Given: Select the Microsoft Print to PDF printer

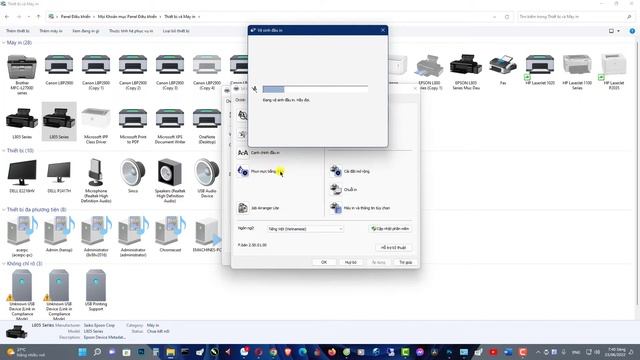Looking at the screenshot, I should 133,125.
